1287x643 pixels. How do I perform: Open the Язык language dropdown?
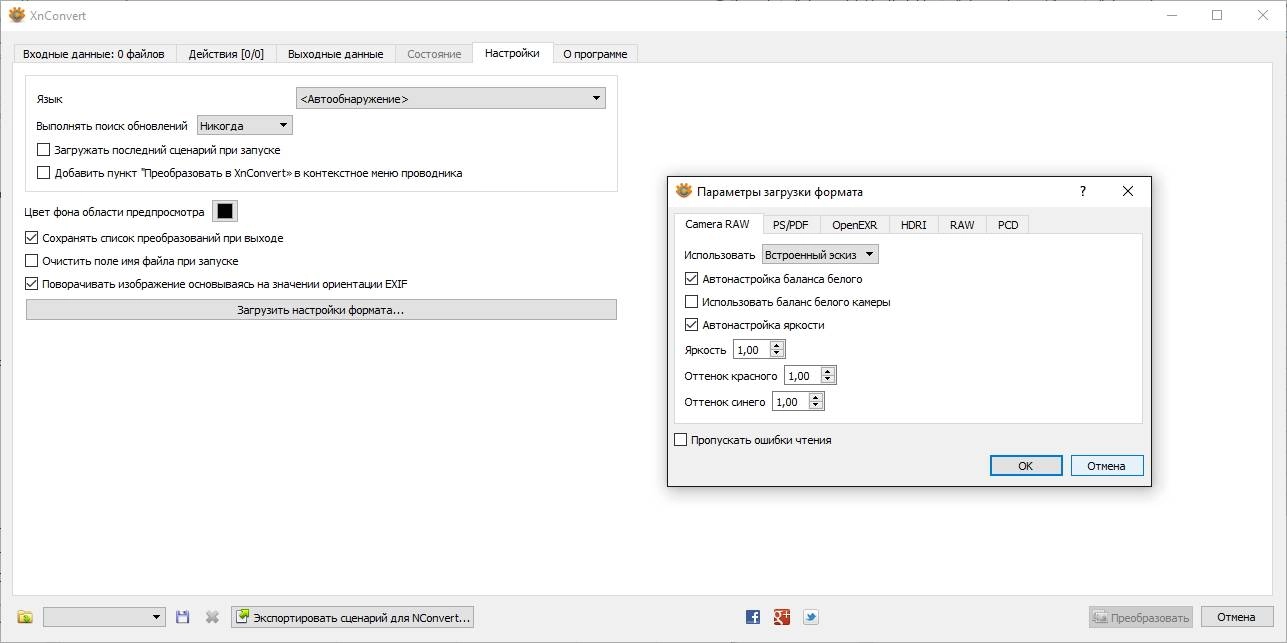coord(451,98)
